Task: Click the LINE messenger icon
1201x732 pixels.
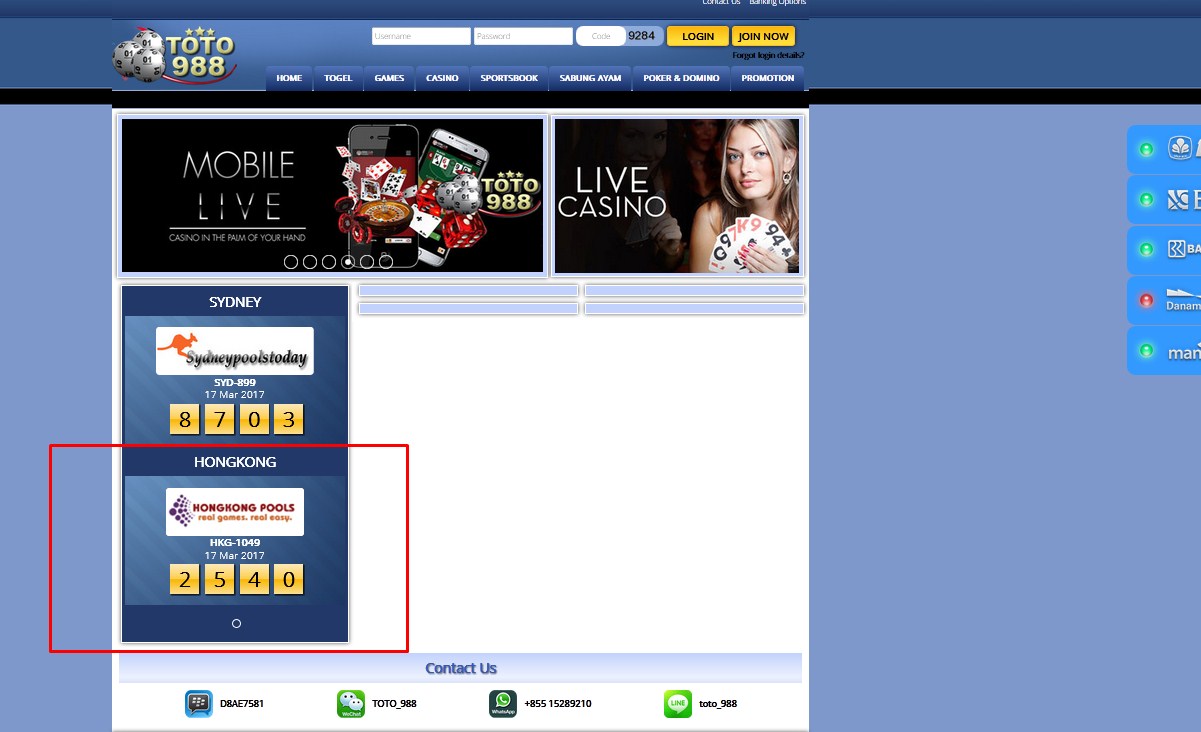Action: [x=677, y=704]
